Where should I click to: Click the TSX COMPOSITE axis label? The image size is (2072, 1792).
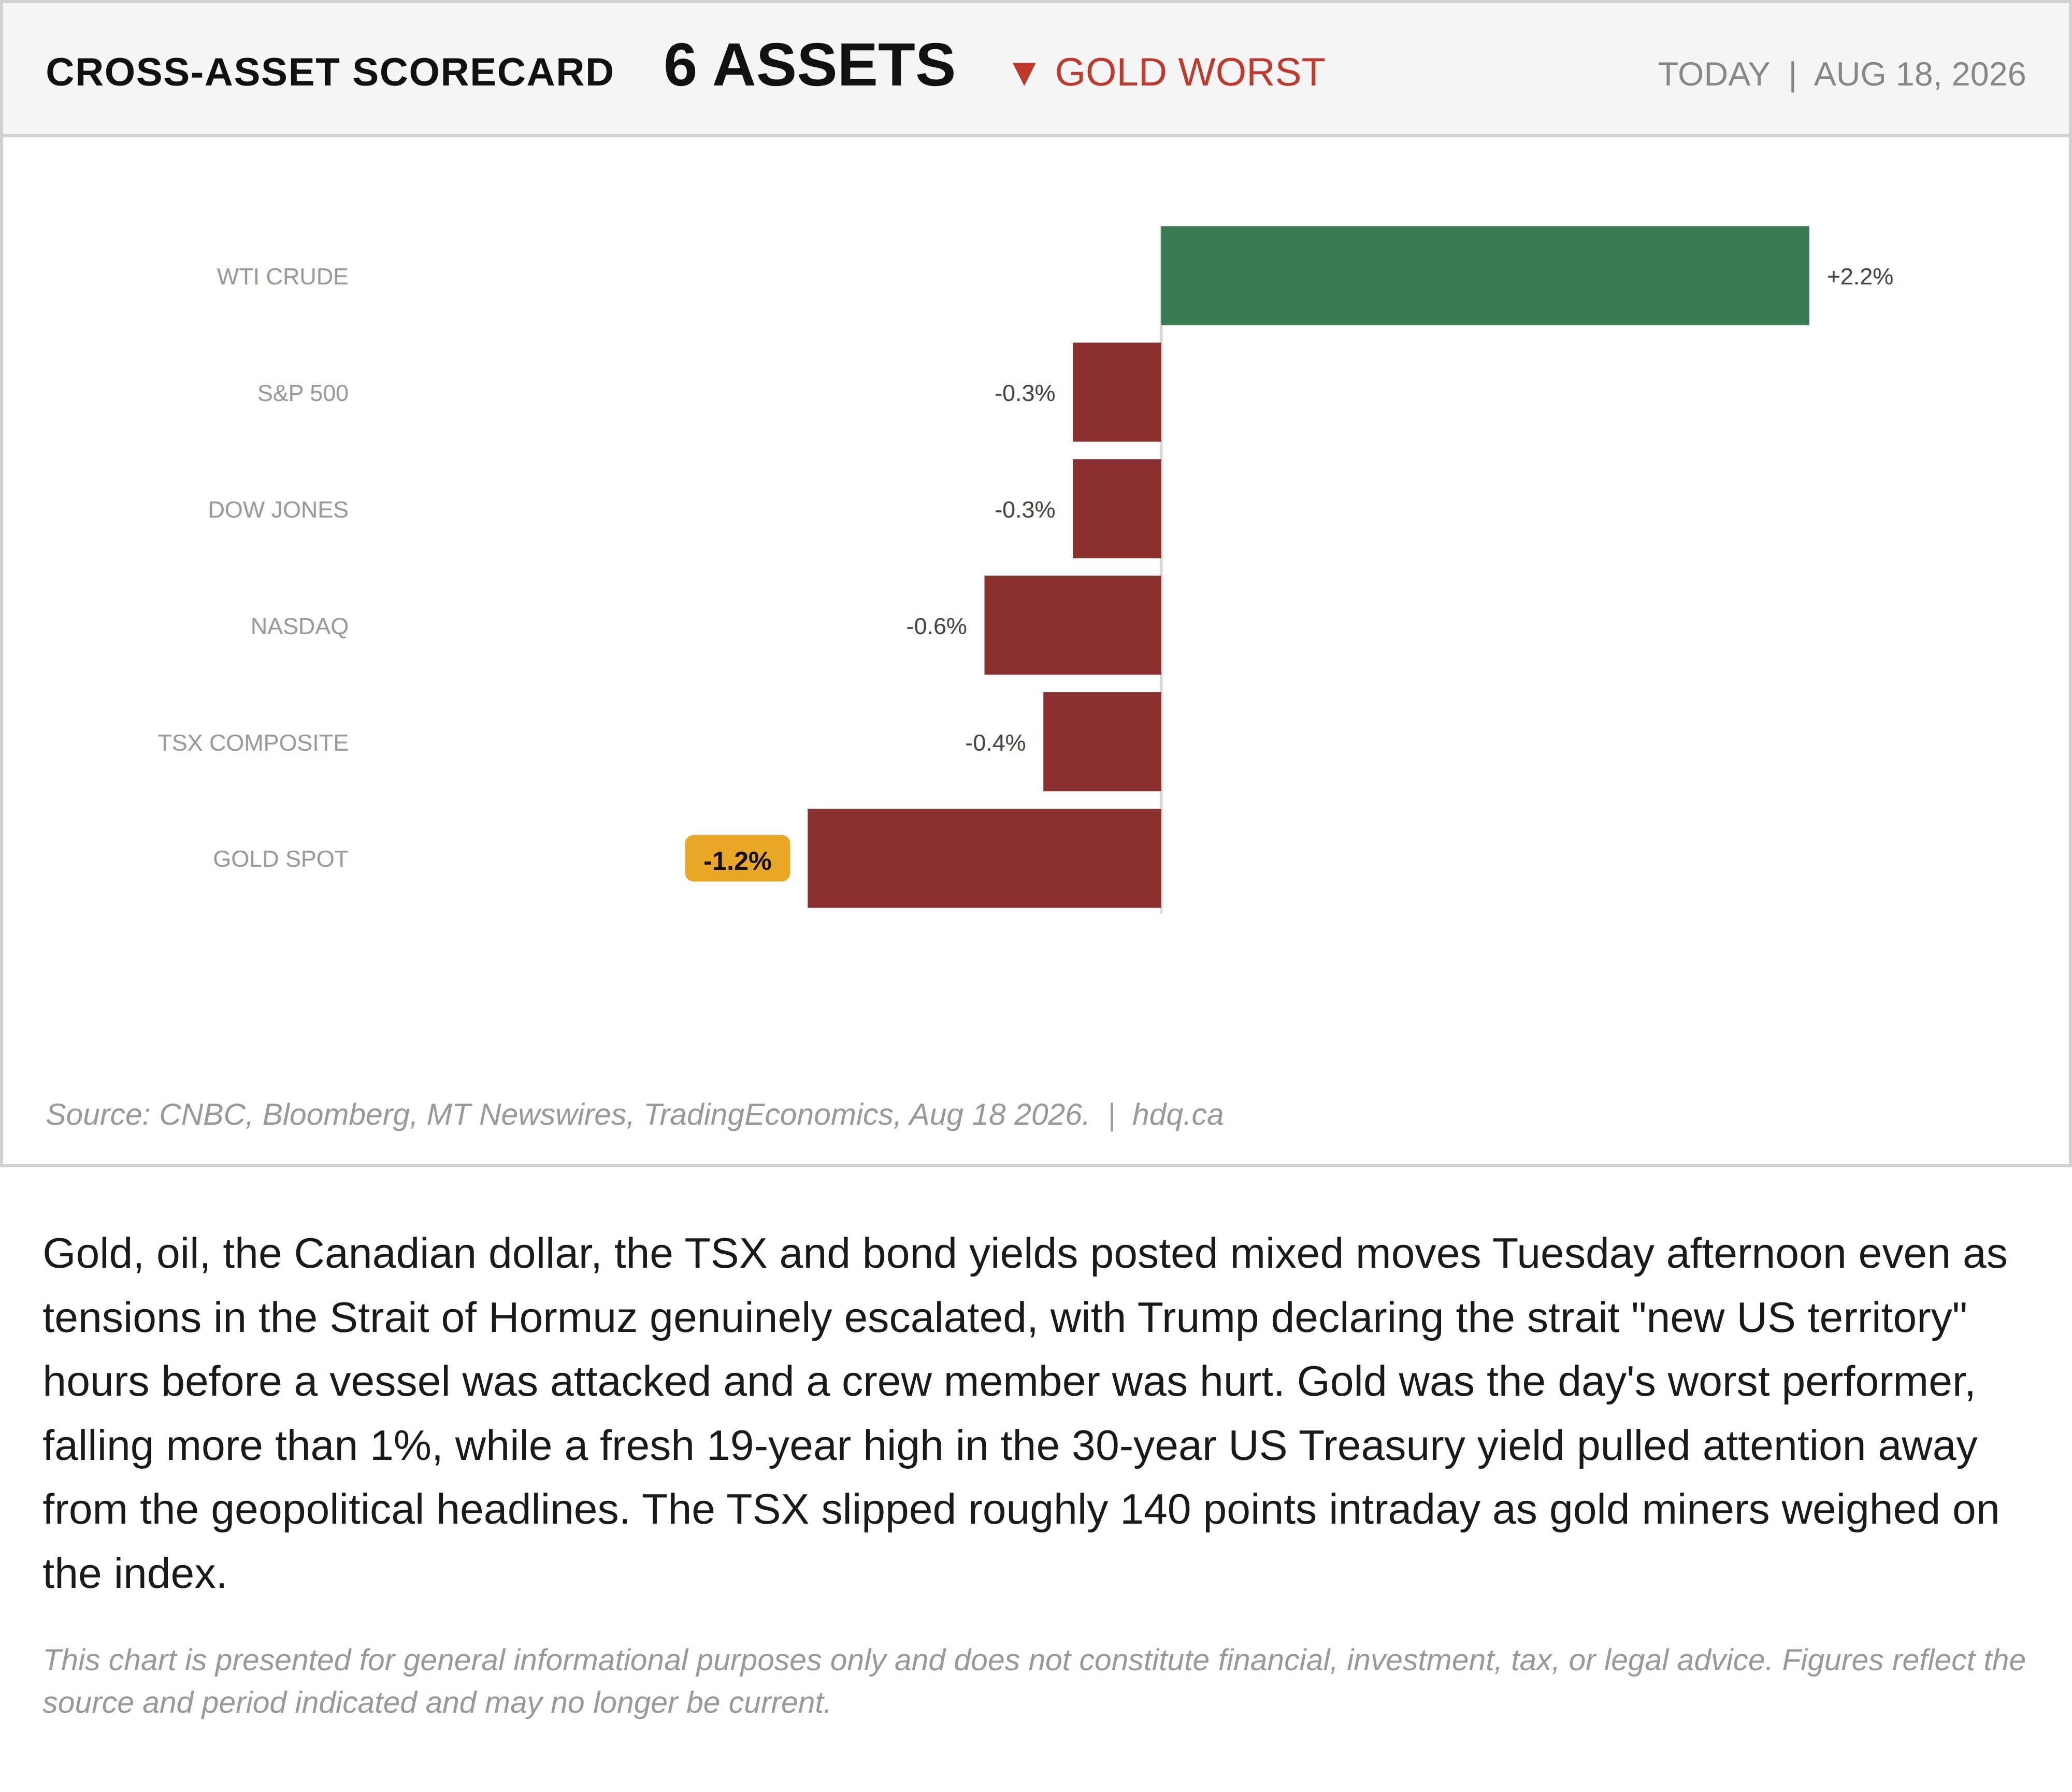tap(253, 743)
